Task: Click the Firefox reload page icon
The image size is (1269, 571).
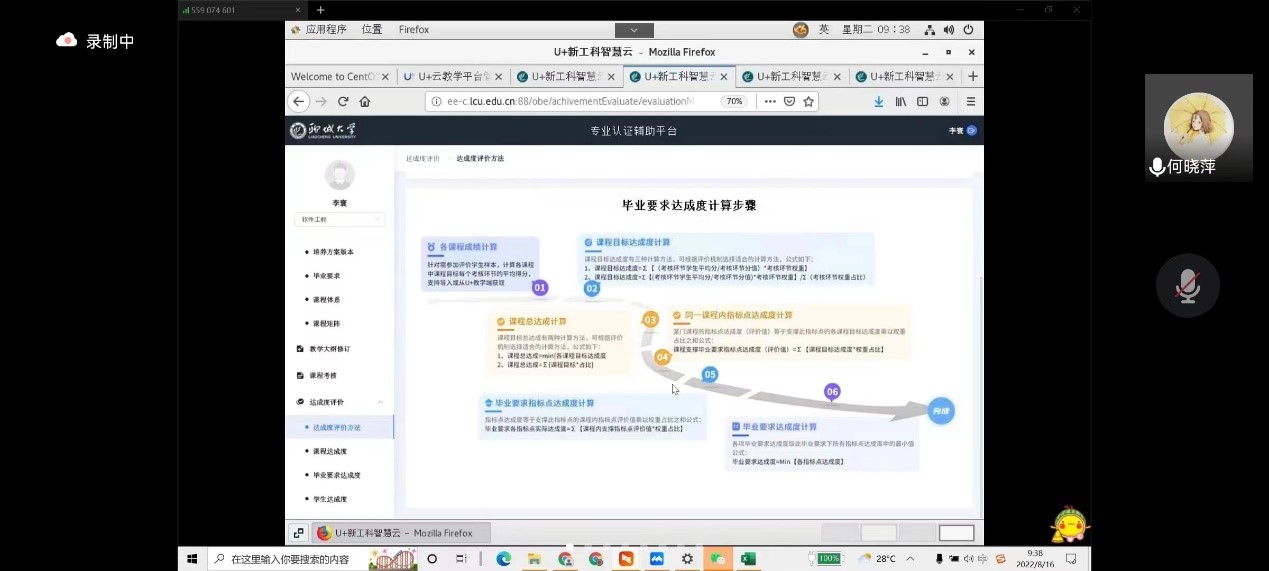Action: coord(343,101)
